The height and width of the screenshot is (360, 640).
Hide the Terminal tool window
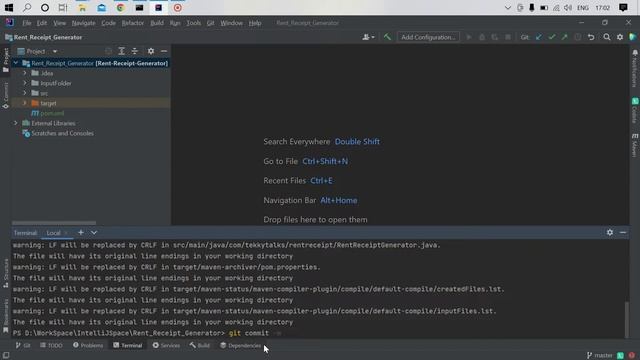(623, 232)
